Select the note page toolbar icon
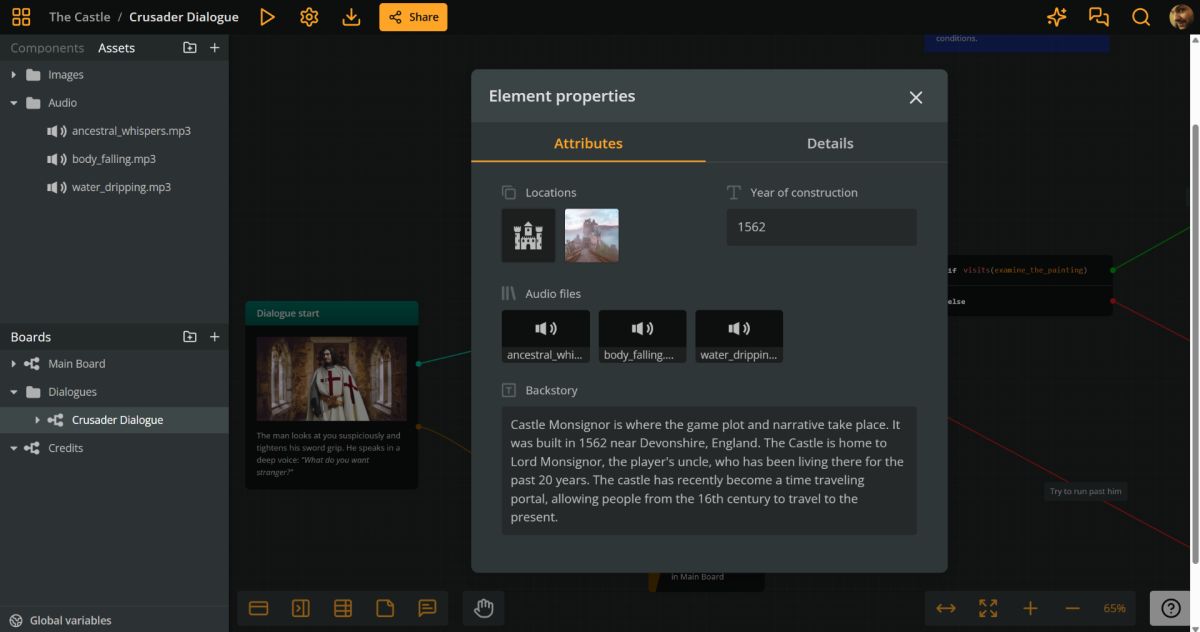This screenshot has height=632, width=1200. click(385, 608)
